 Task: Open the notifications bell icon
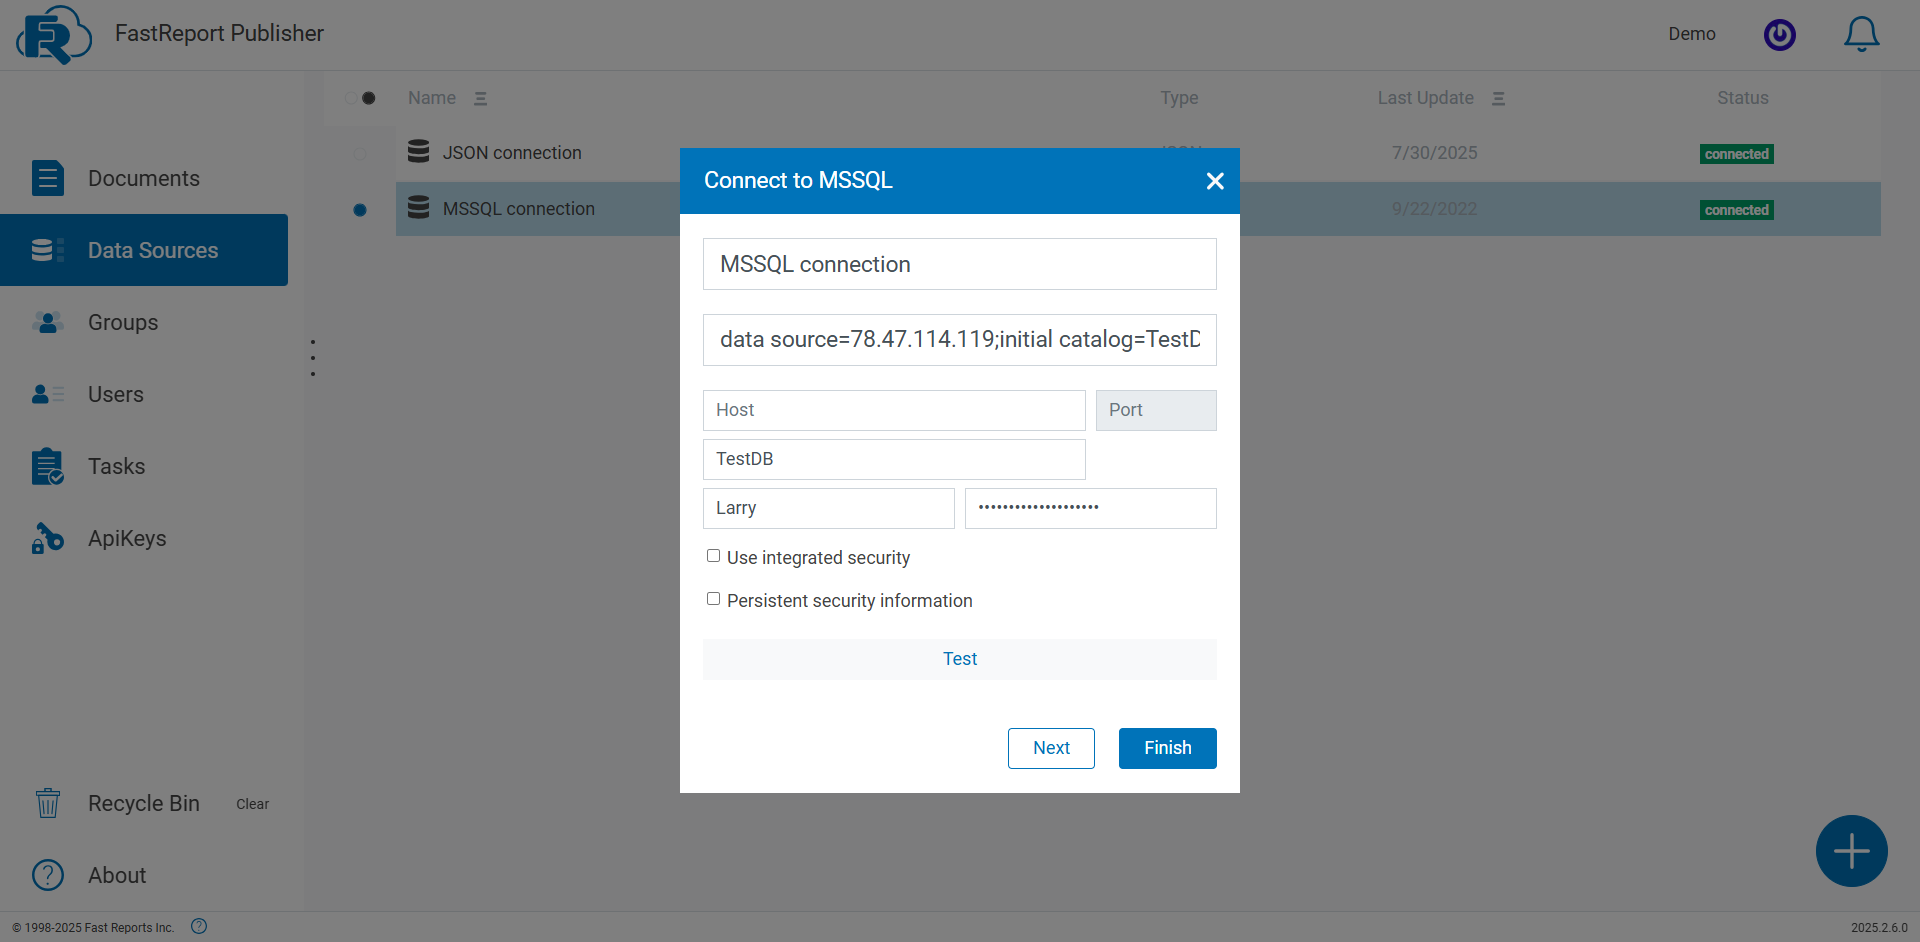pyautogui.click(x=1861, y=34)
